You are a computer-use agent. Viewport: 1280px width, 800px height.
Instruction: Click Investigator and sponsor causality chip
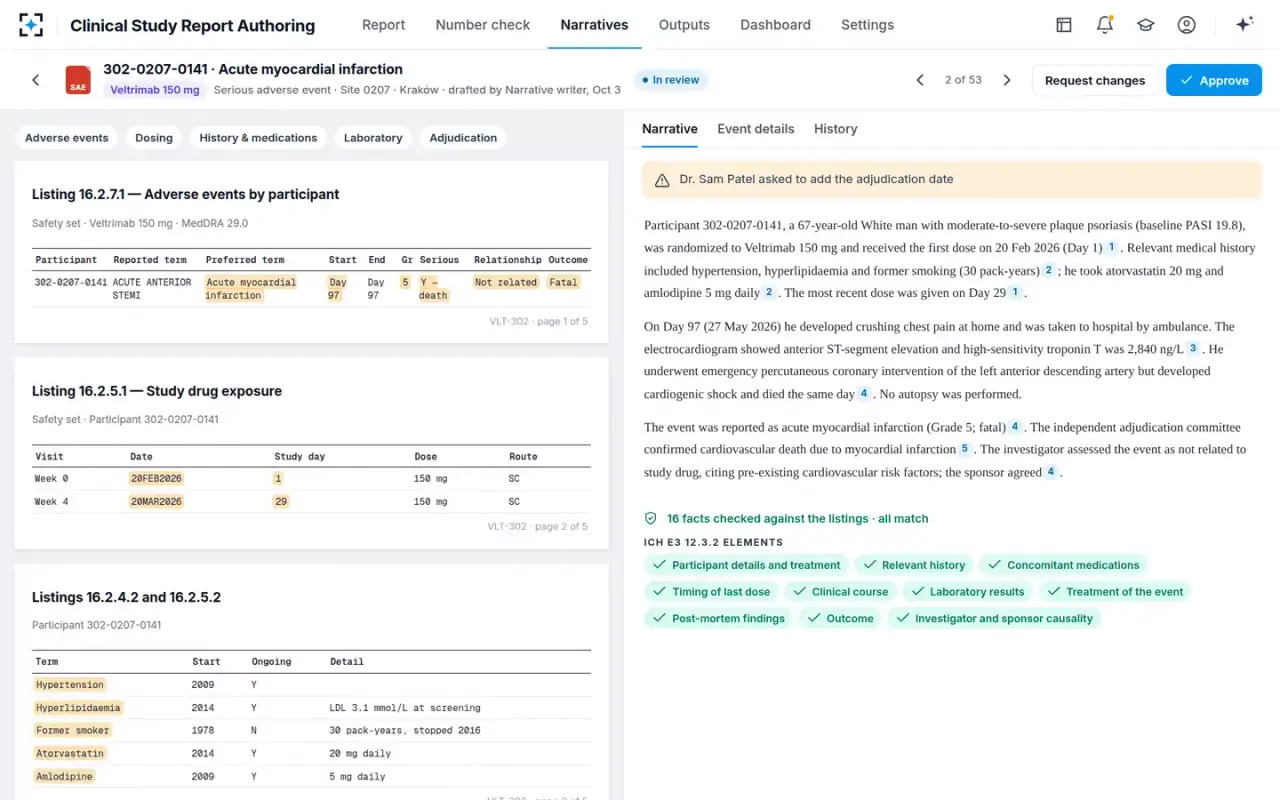[994, 619]
